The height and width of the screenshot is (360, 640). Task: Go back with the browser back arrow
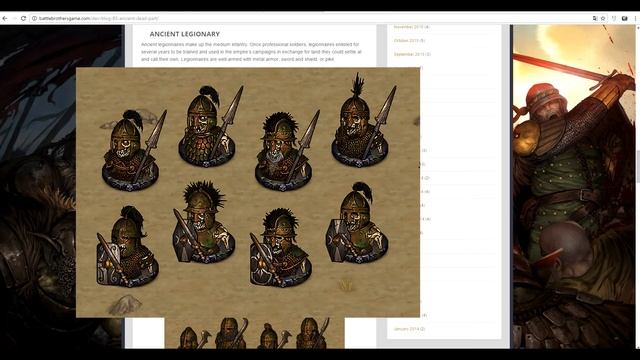[4, 18]
